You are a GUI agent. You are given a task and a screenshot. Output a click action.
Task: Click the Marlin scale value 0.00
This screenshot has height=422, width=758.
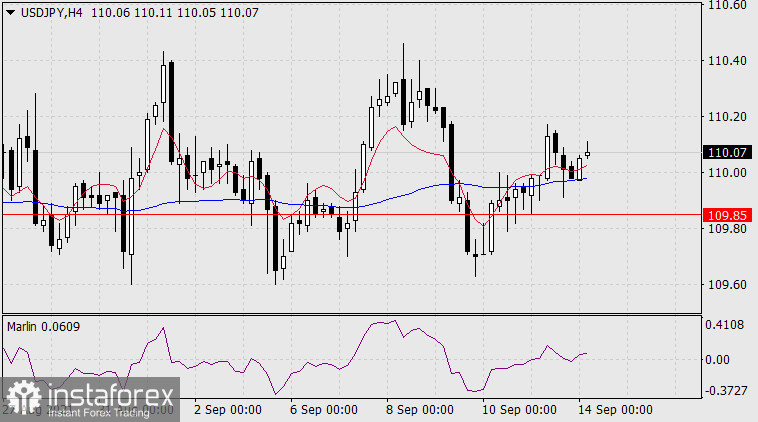[x=717, y=360]
